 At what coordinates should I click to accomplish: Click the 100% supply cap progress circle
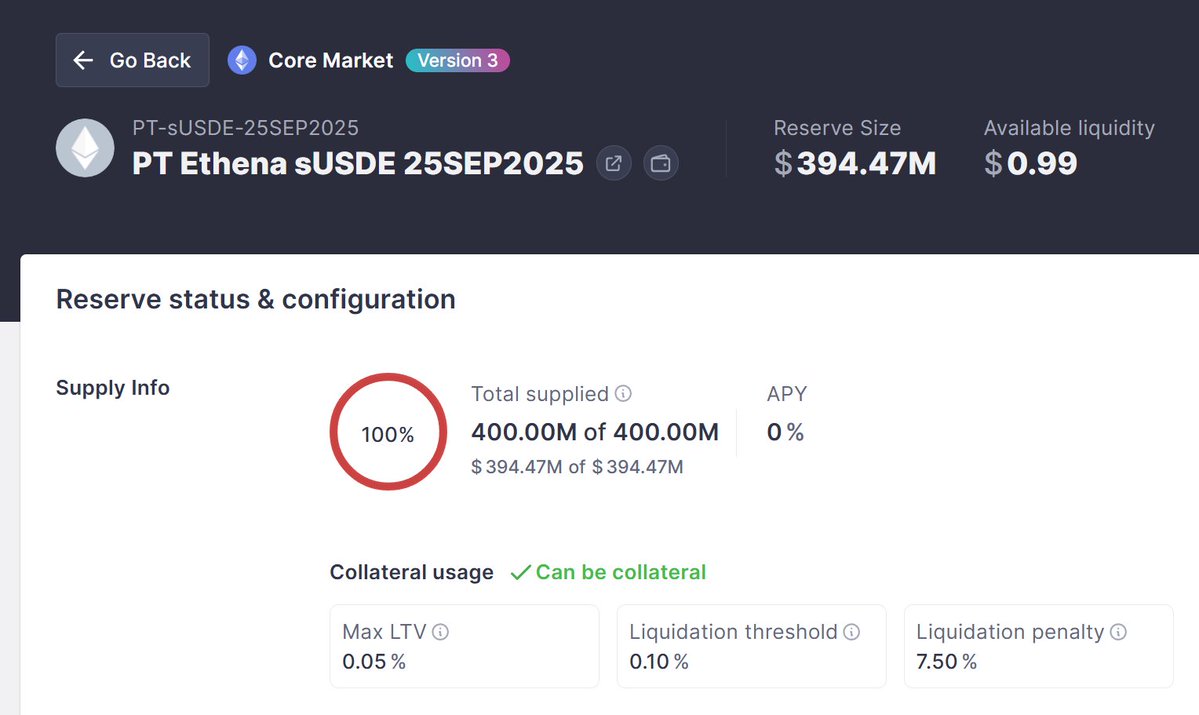tap(388, 432)
